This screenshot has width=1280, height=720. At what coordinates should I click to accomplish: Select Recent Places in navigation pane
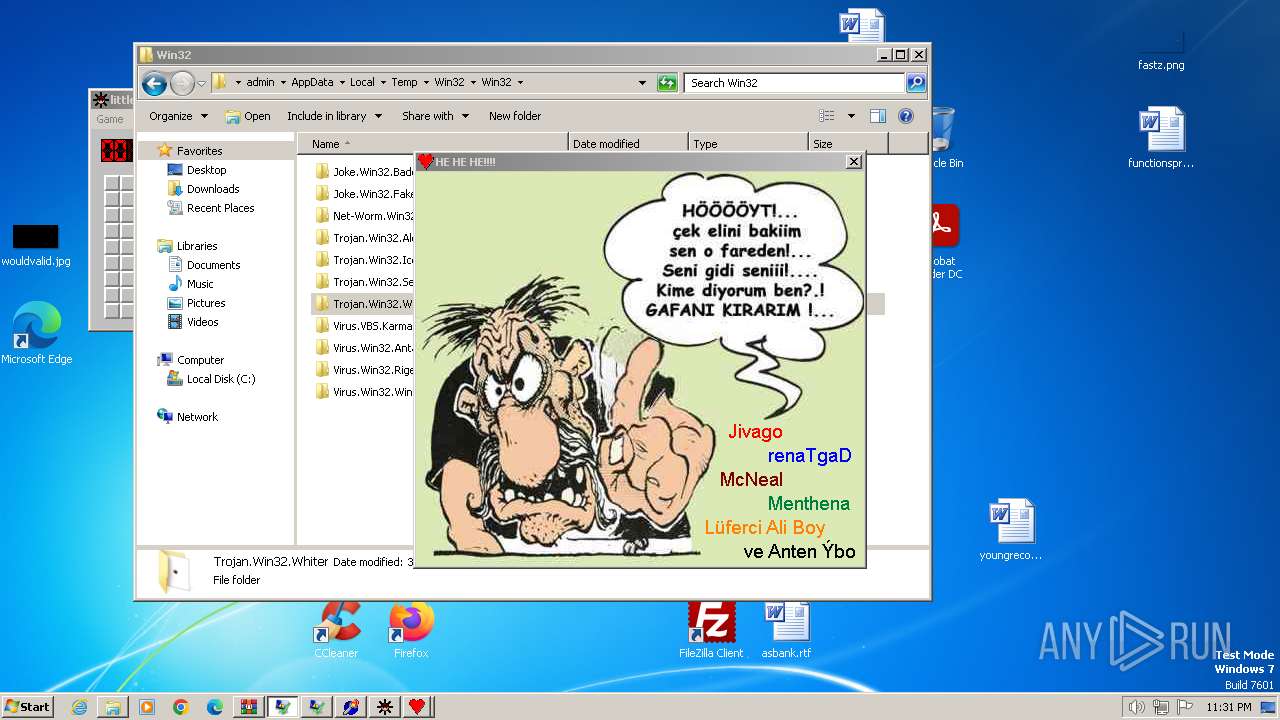(x=220, y=208)
